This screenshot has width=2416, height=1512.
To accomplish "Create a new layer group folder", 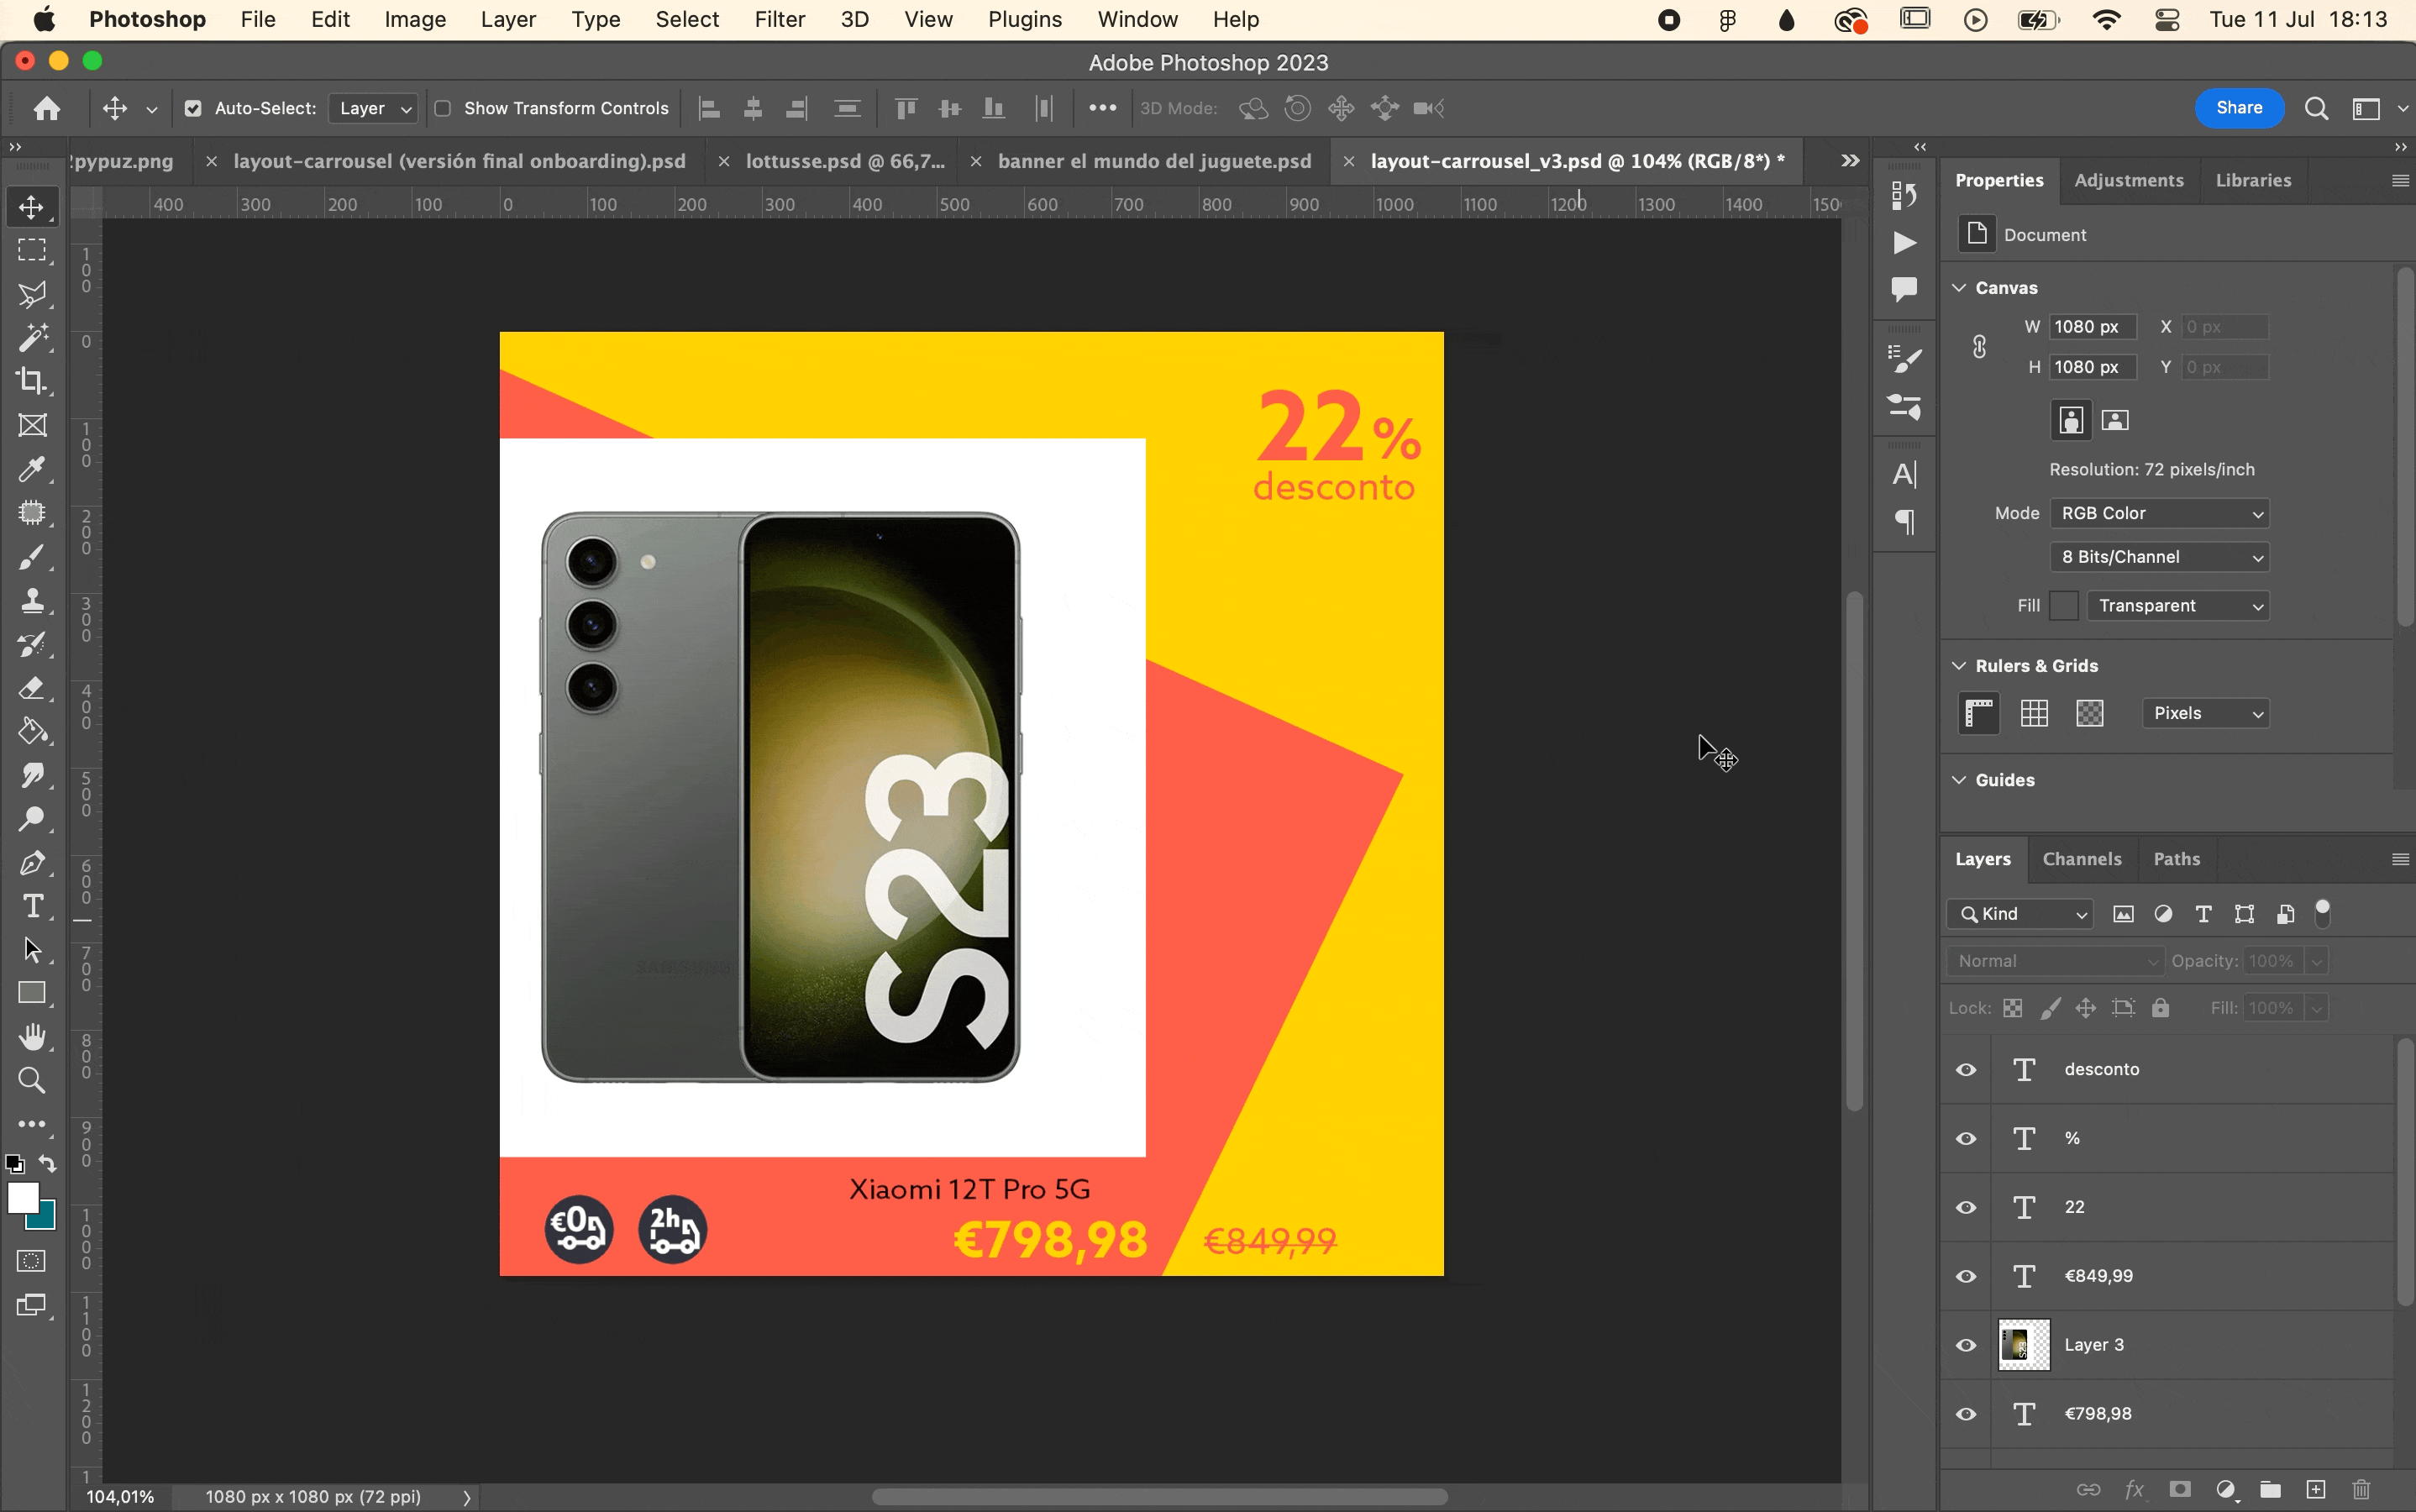I will (x=2270, y=1489).
